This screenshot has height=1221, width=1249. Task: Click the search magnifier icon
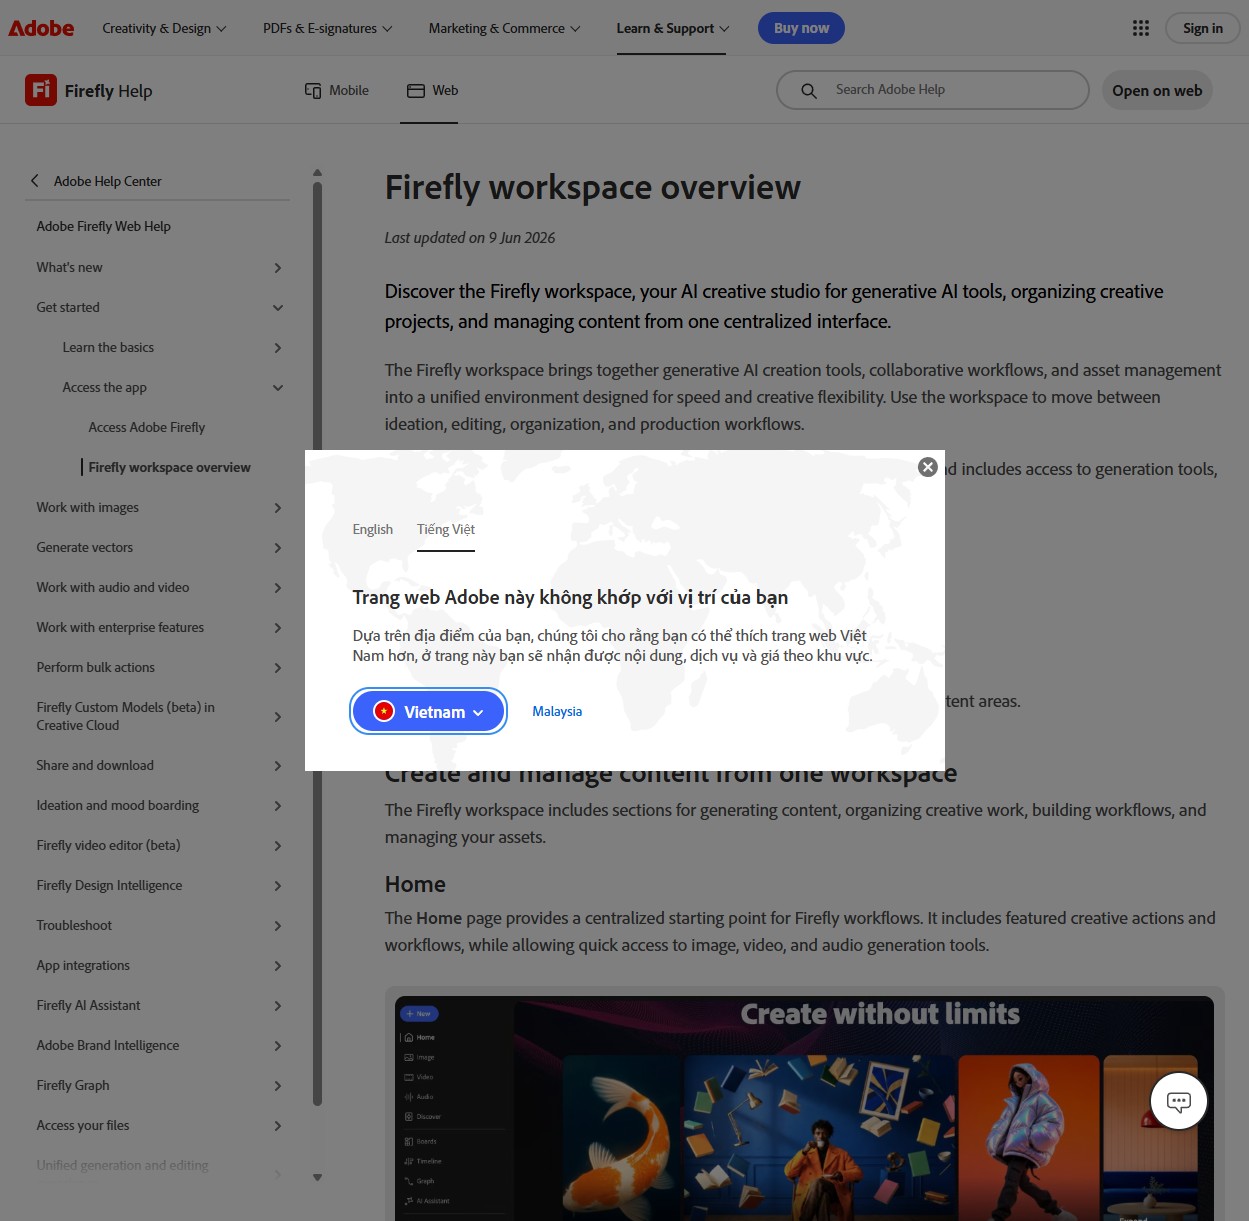pos(809,90)
